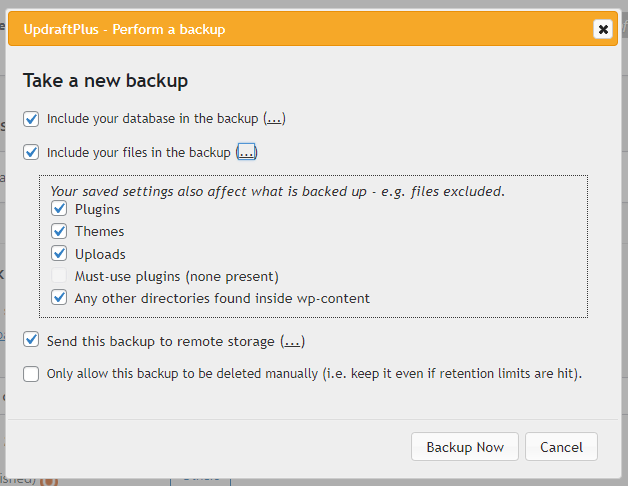
Task: Uncheck the Themes checkbox
Action: (59, 232)
